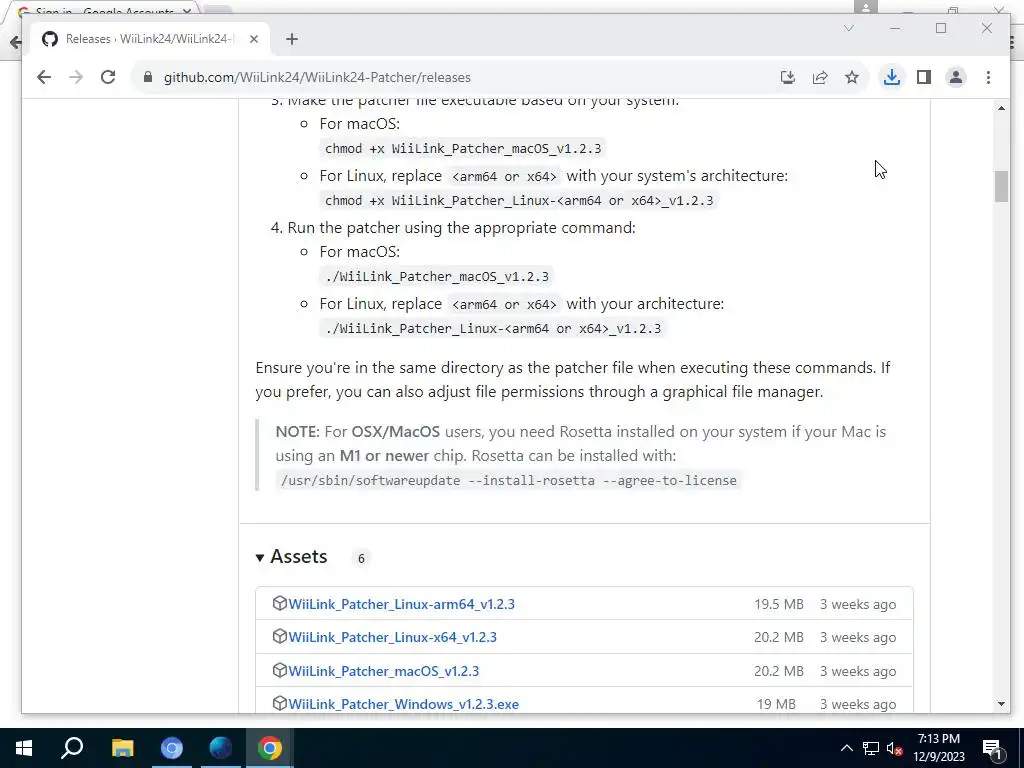Click the package icon beside Linux-x64 asset
Image resolution: width=1024 pixels, height=768 pixels.
click(280, 636)
